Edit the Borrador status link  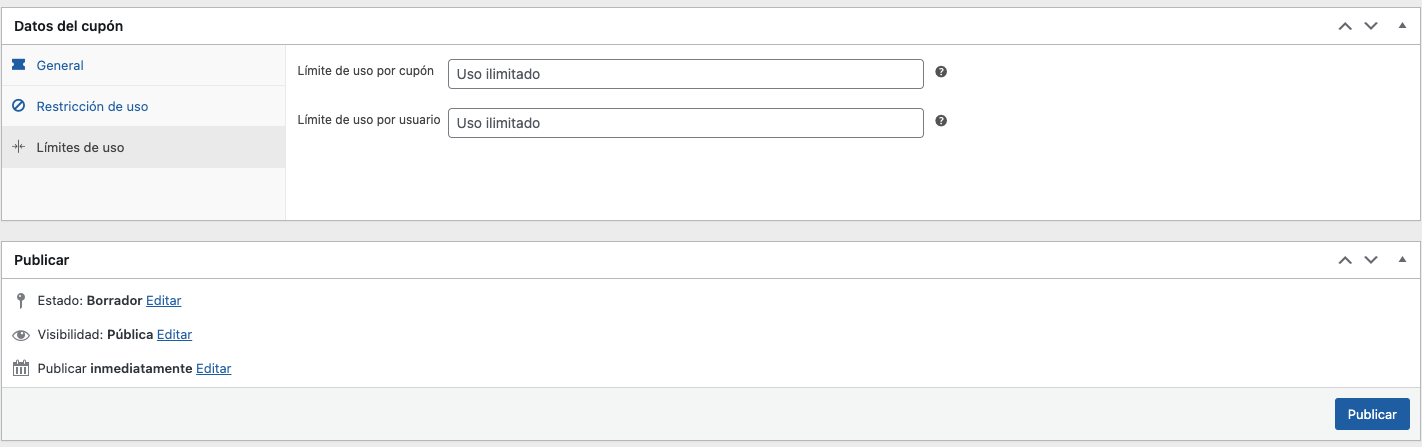[163, 300]
